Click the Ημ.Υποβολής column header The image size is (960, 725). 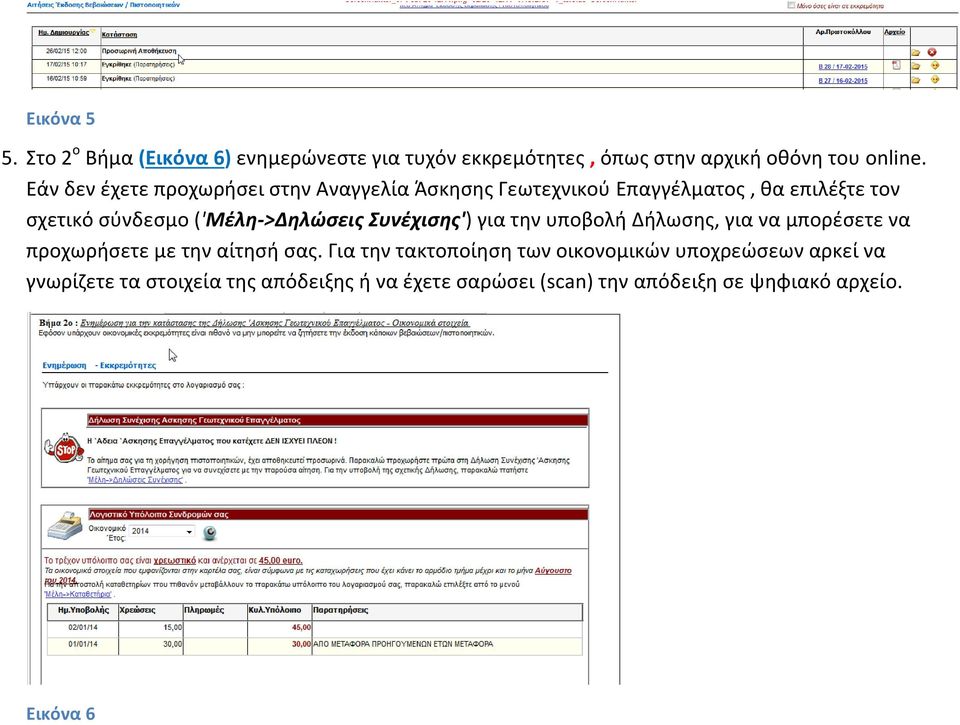click(x=83, y=610)
